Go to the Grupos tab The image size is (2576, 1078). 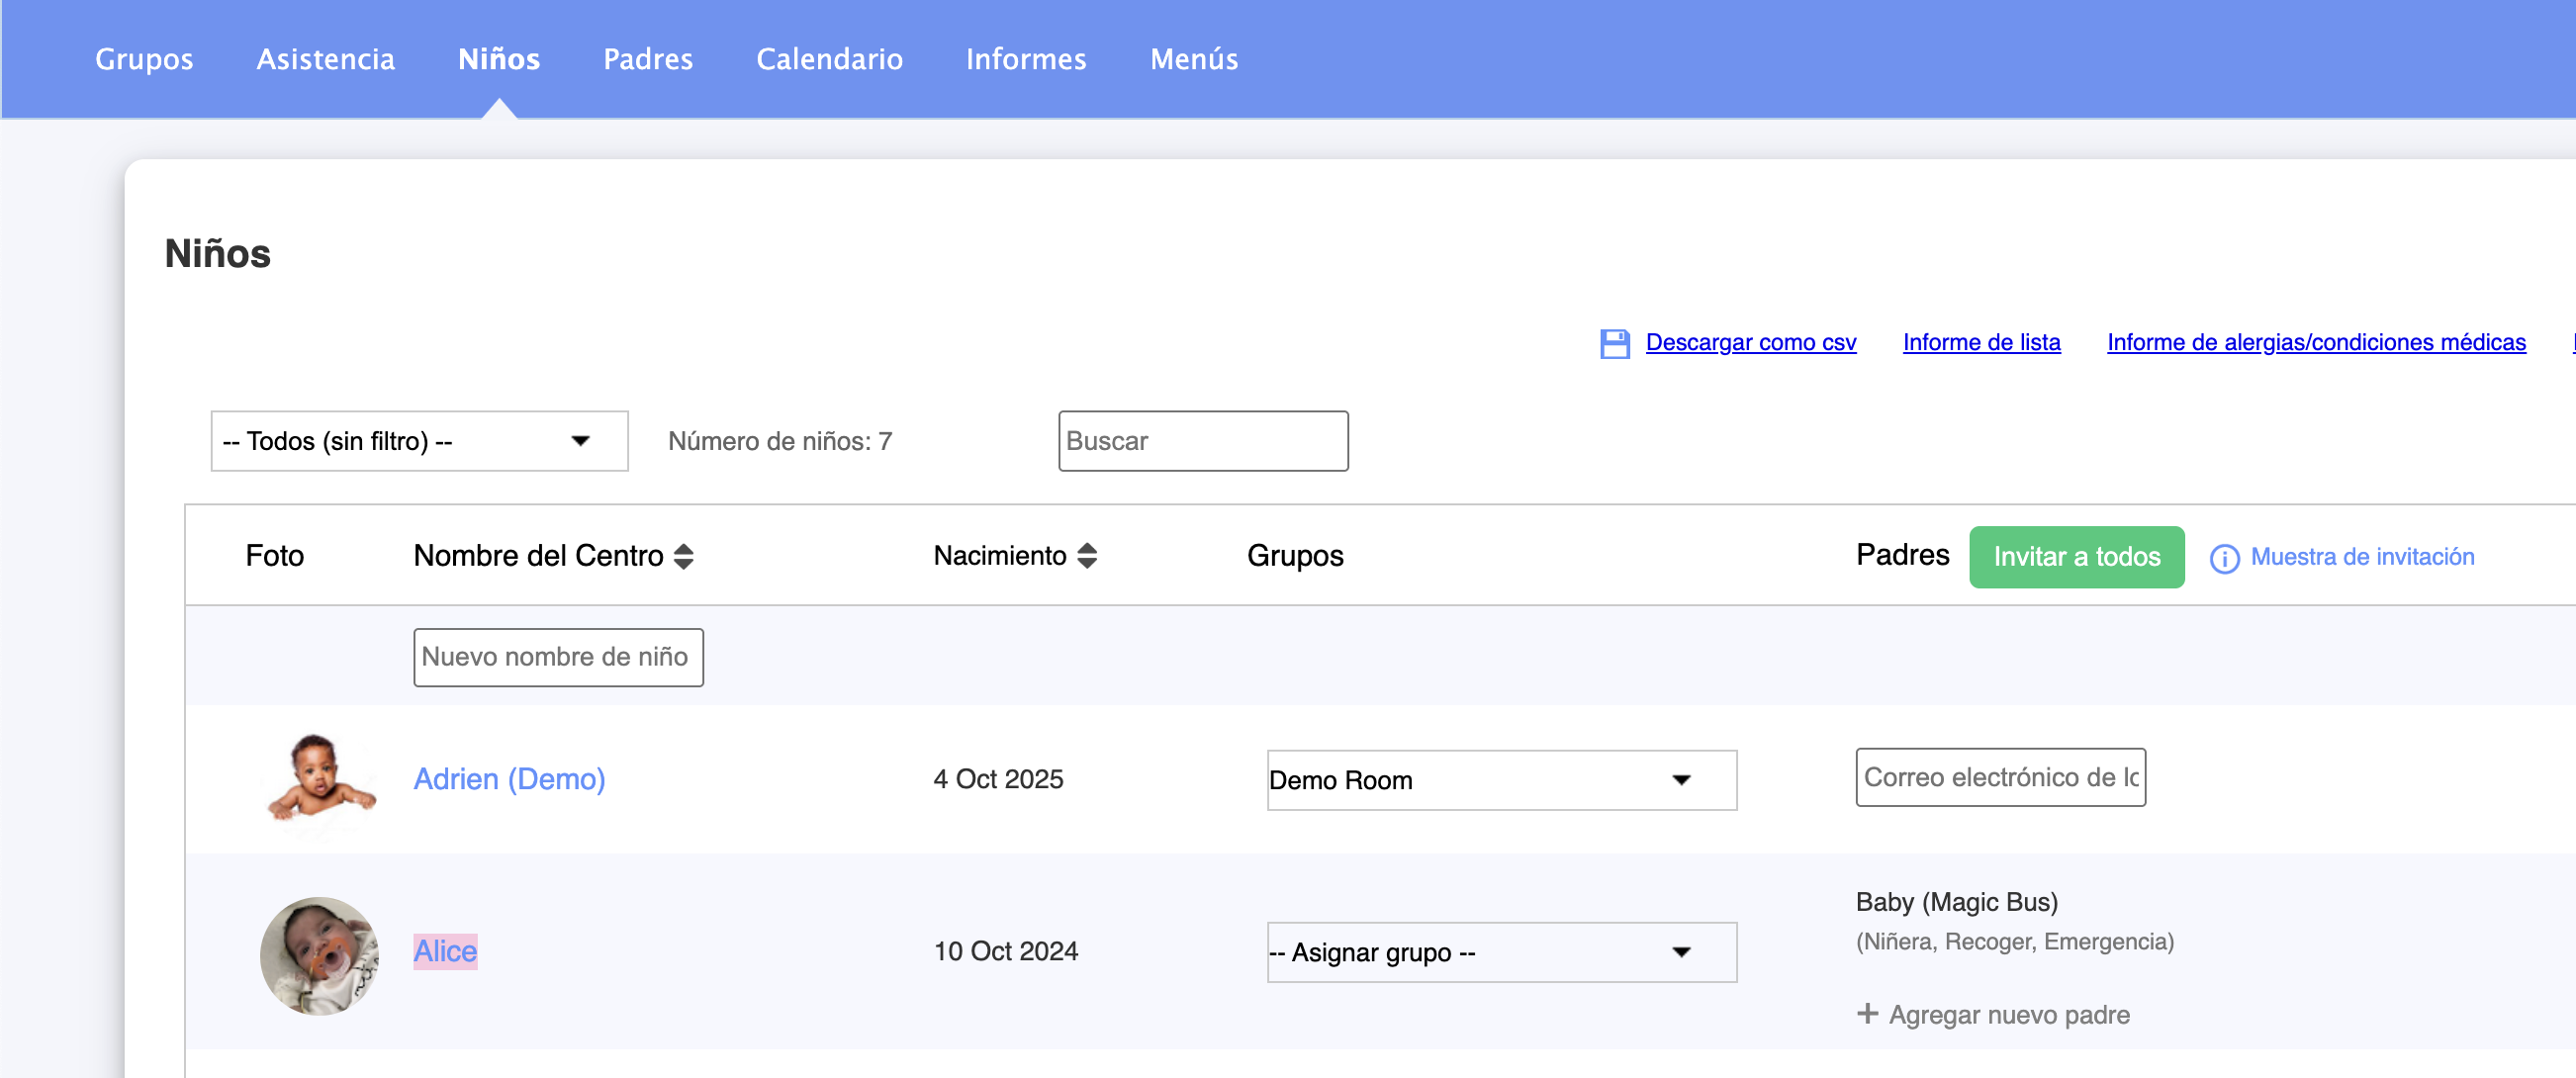point(144,59)
